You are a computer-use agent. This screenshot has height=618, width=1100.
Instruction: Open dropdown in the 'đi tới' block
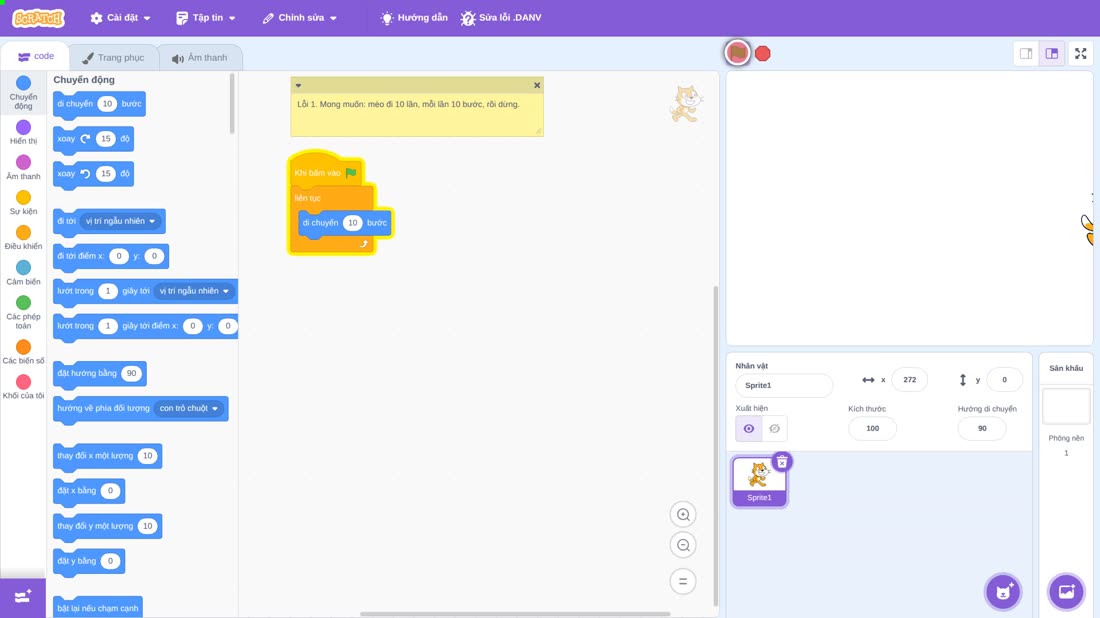pos(121,221)
